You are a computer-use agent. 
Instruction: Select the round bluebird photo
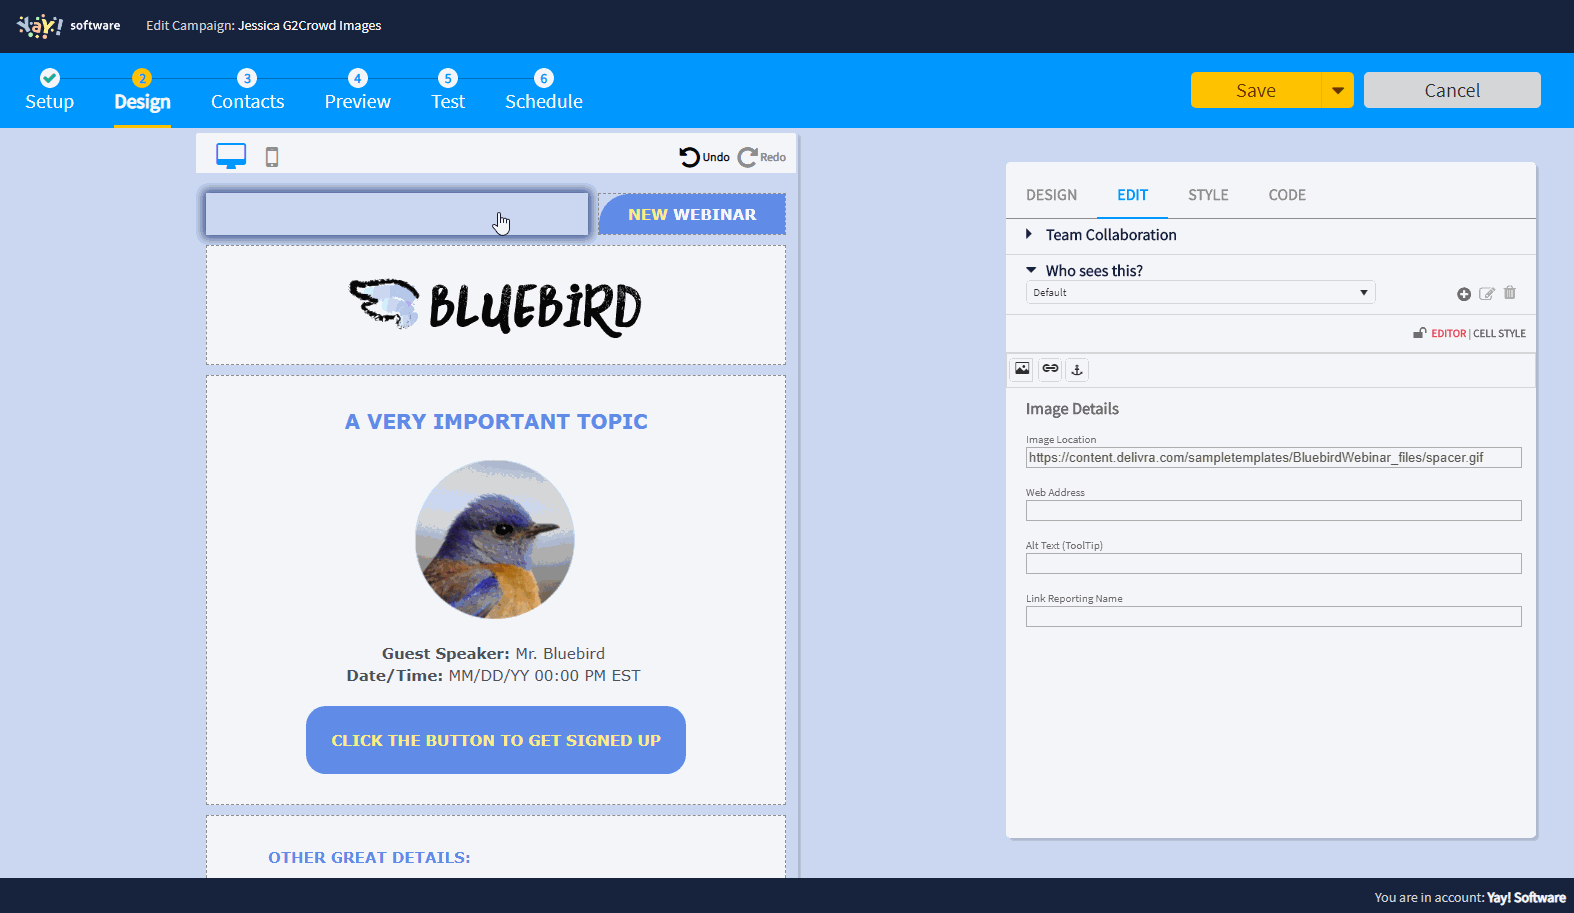pos(495,539)
